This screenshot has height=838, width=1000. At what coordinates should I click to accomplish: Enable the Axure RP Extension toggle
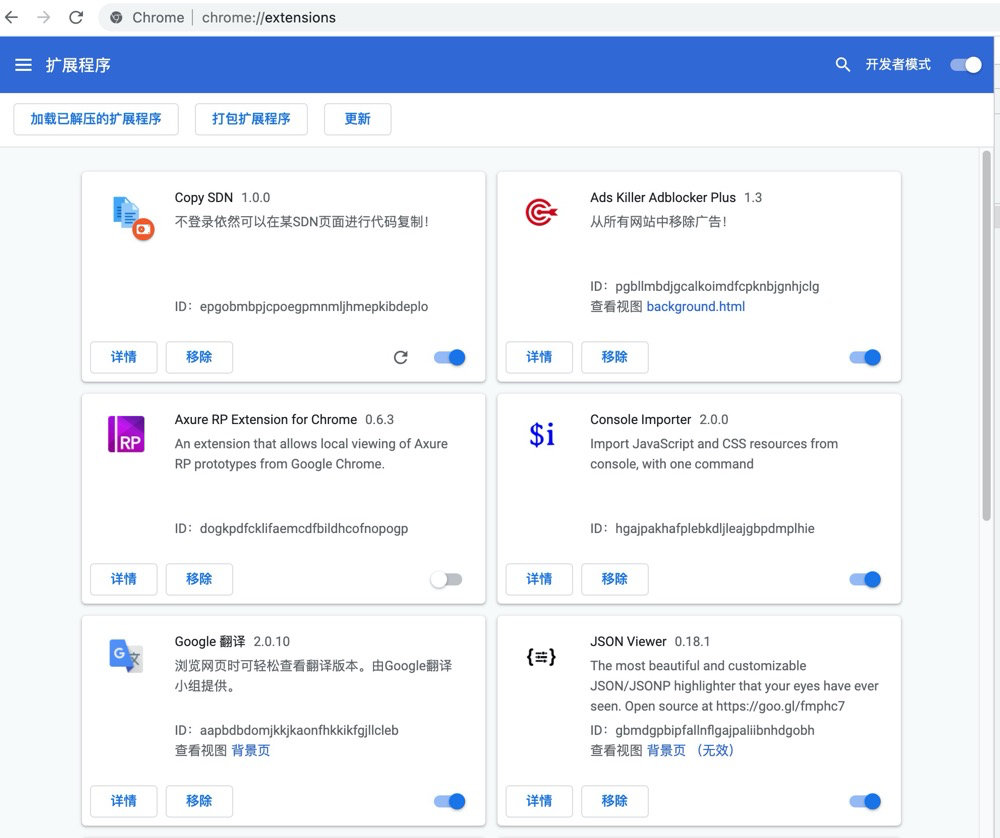coord(446,579)
